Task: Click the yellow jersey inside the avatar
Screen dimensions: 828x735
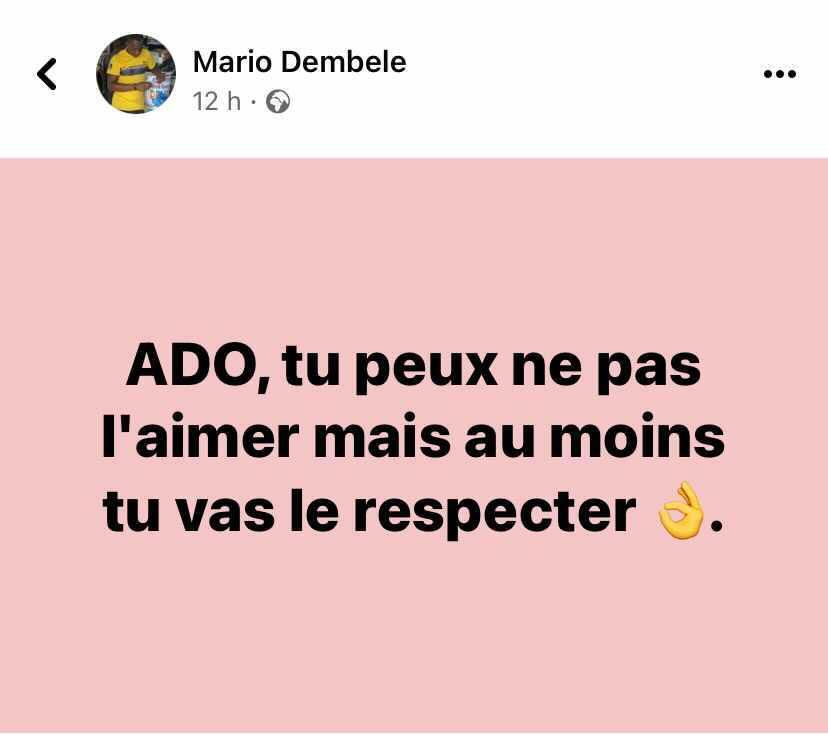Action: 128,78
